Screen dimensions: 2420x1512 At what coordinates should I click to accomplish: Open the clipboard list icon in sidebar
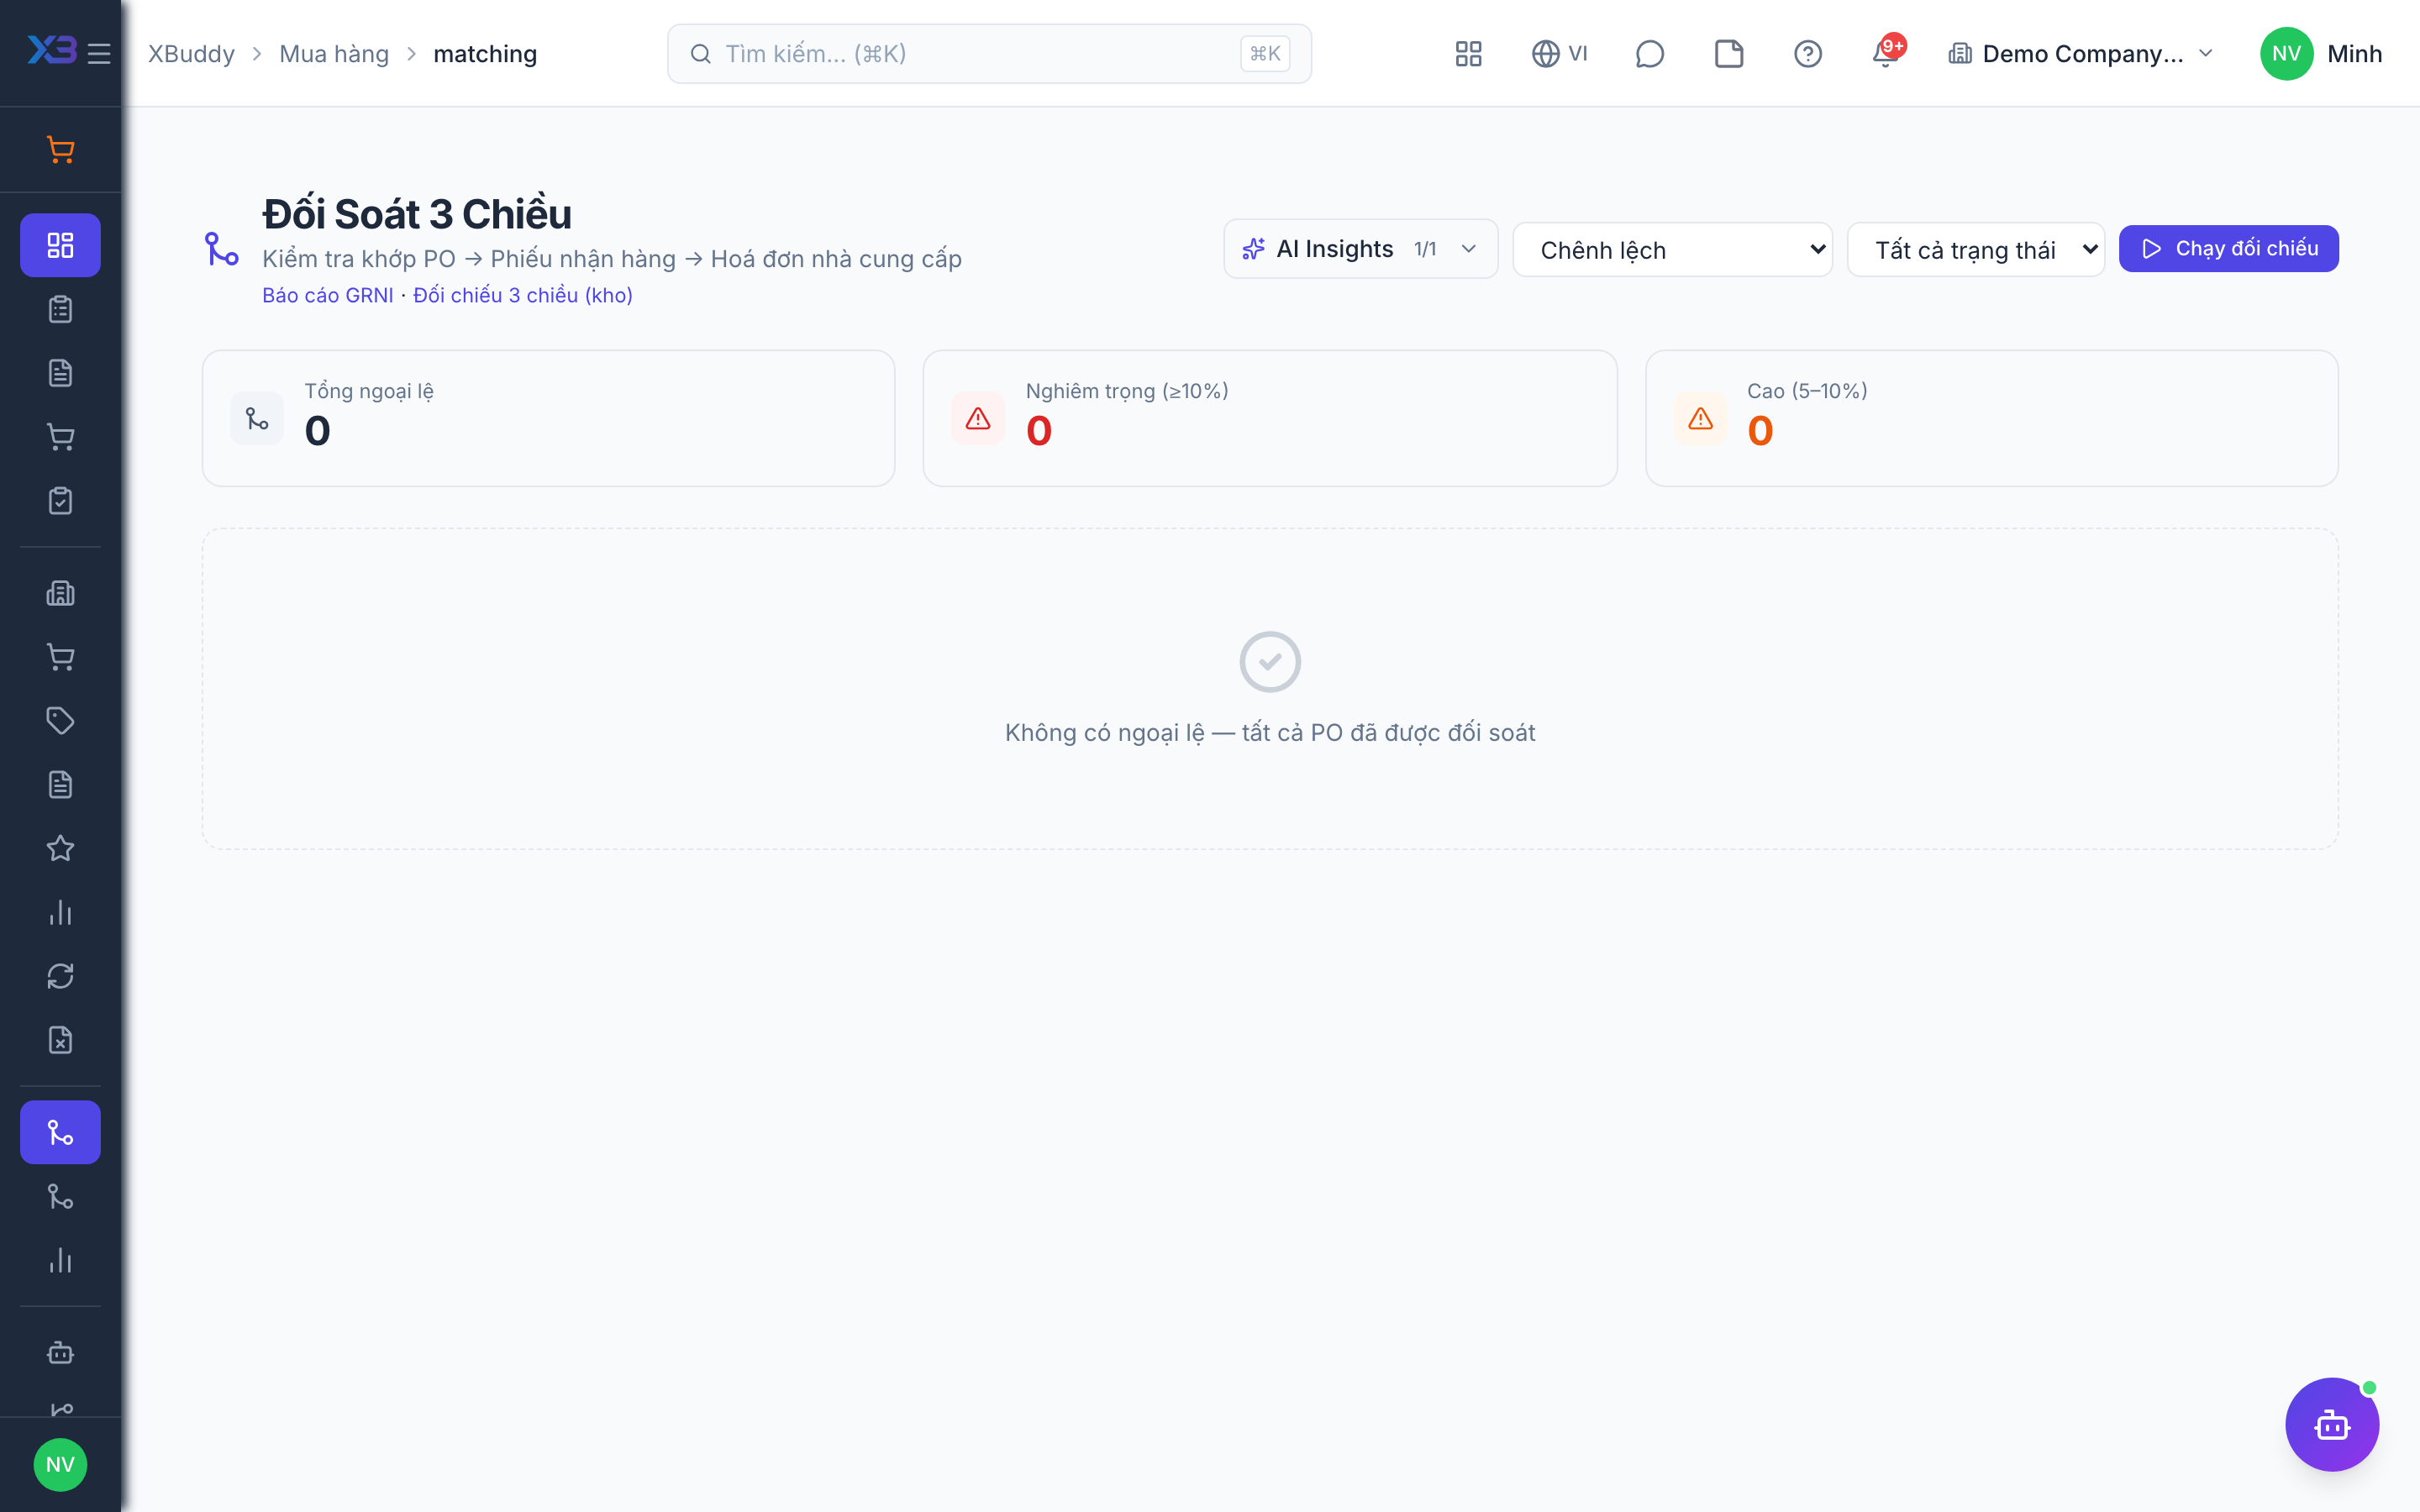pyautogui.click(x=60, y=309)
